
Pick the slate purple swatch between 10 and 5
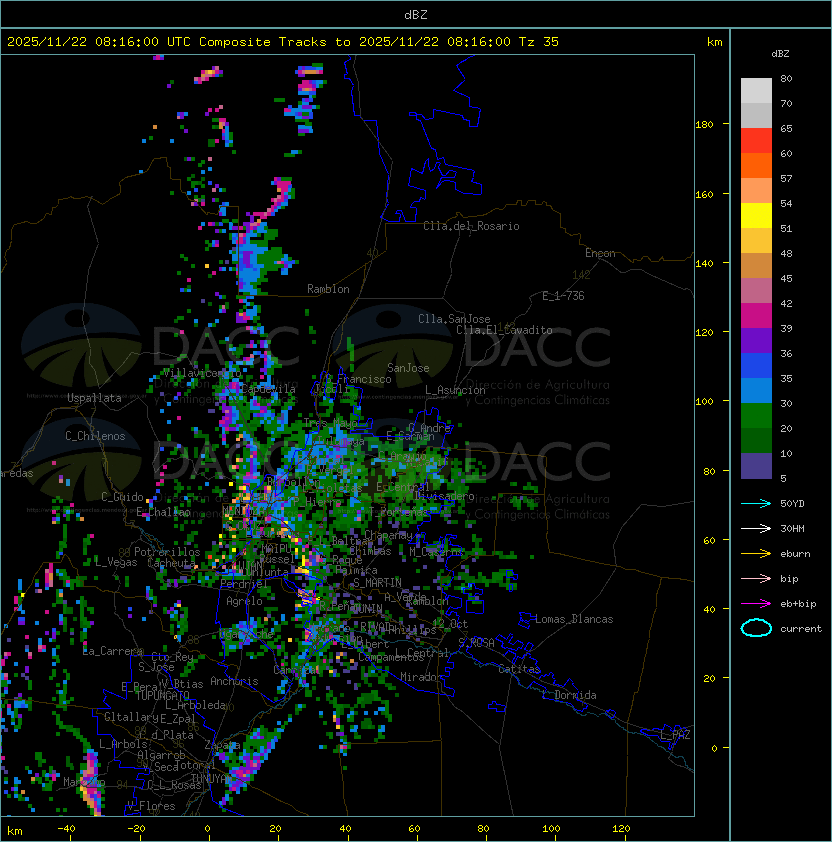(x=756, y=466)
